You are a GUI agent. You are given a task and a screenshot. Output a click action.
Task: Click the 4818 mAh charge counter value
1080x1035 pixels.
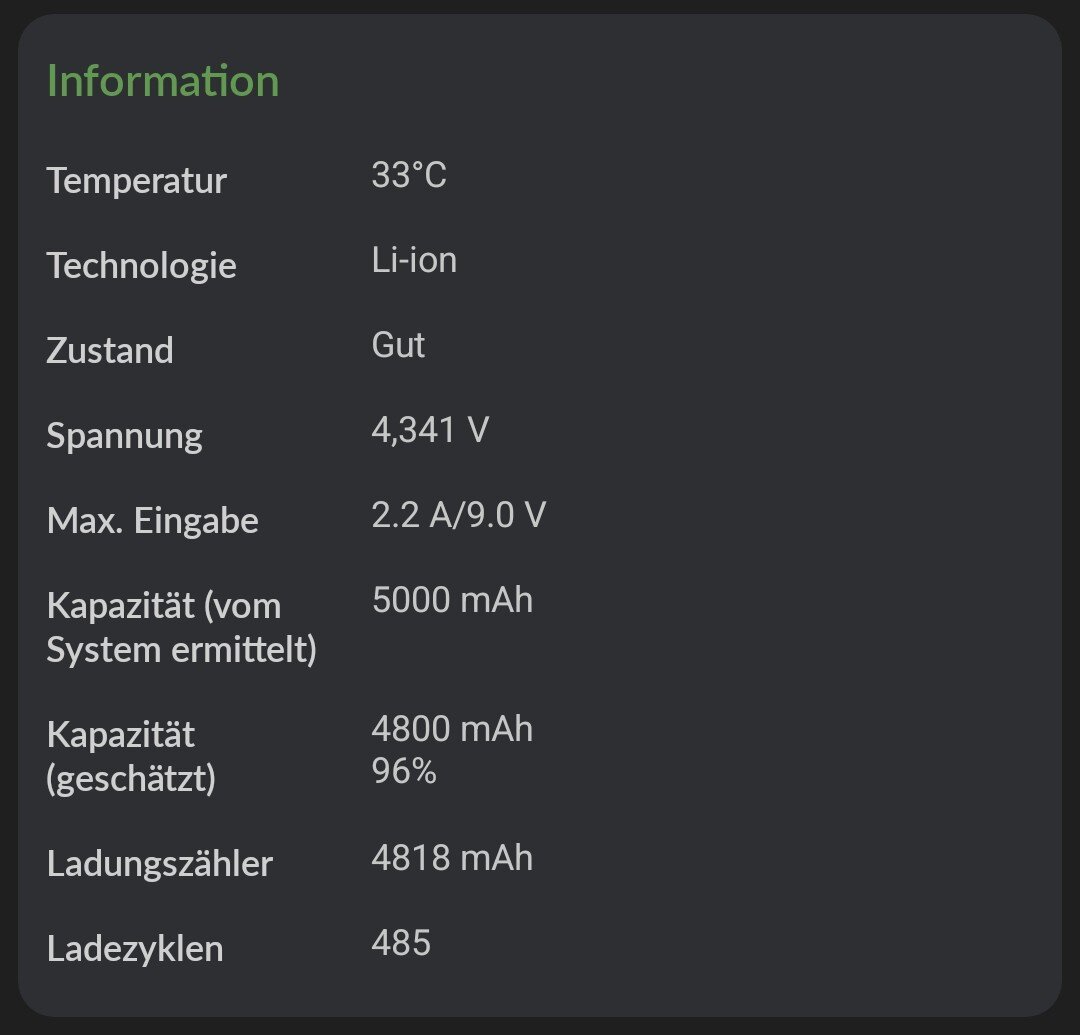452,858
